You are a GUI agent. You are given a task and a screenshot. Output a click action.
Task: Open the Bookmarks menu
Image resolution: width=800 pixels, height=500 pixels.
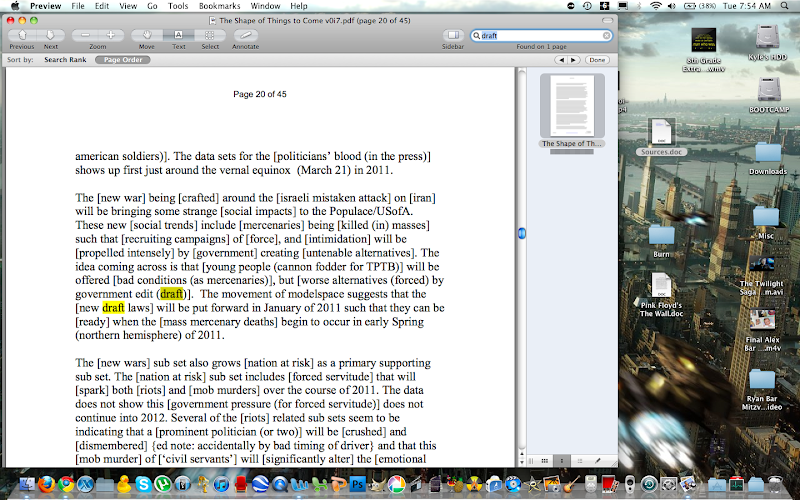point(219,6)
